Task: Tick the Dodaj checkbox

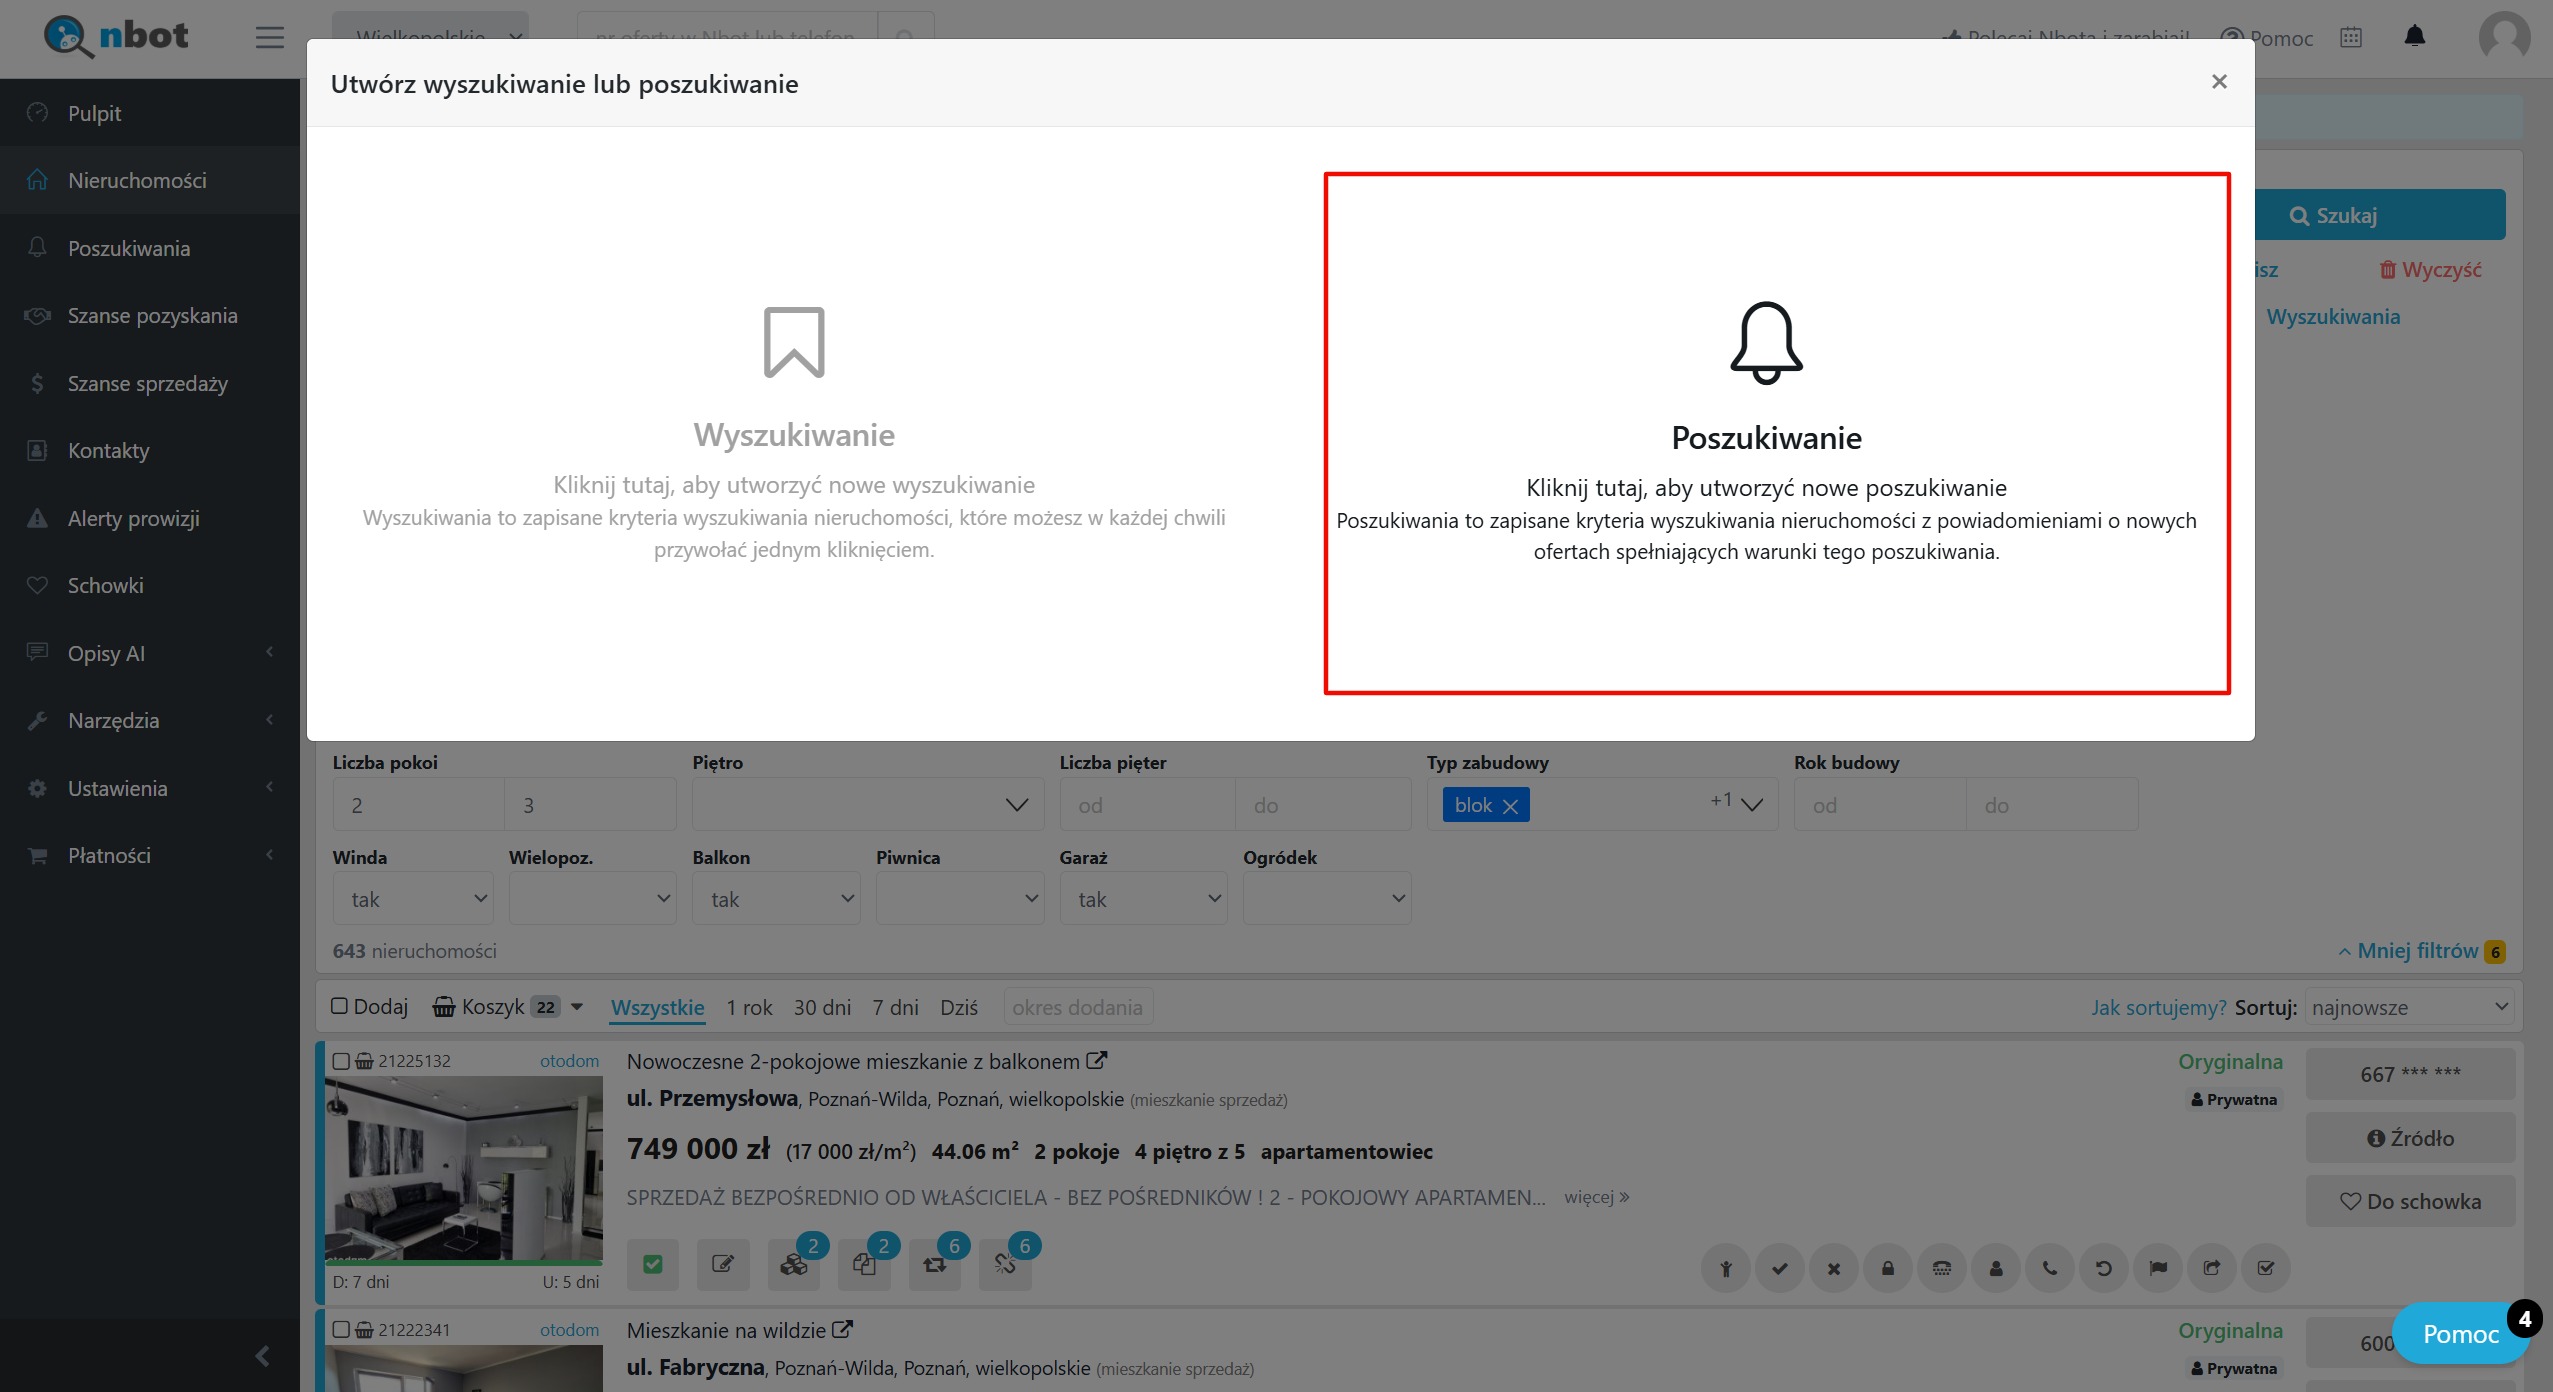Action: point(340,1006)
